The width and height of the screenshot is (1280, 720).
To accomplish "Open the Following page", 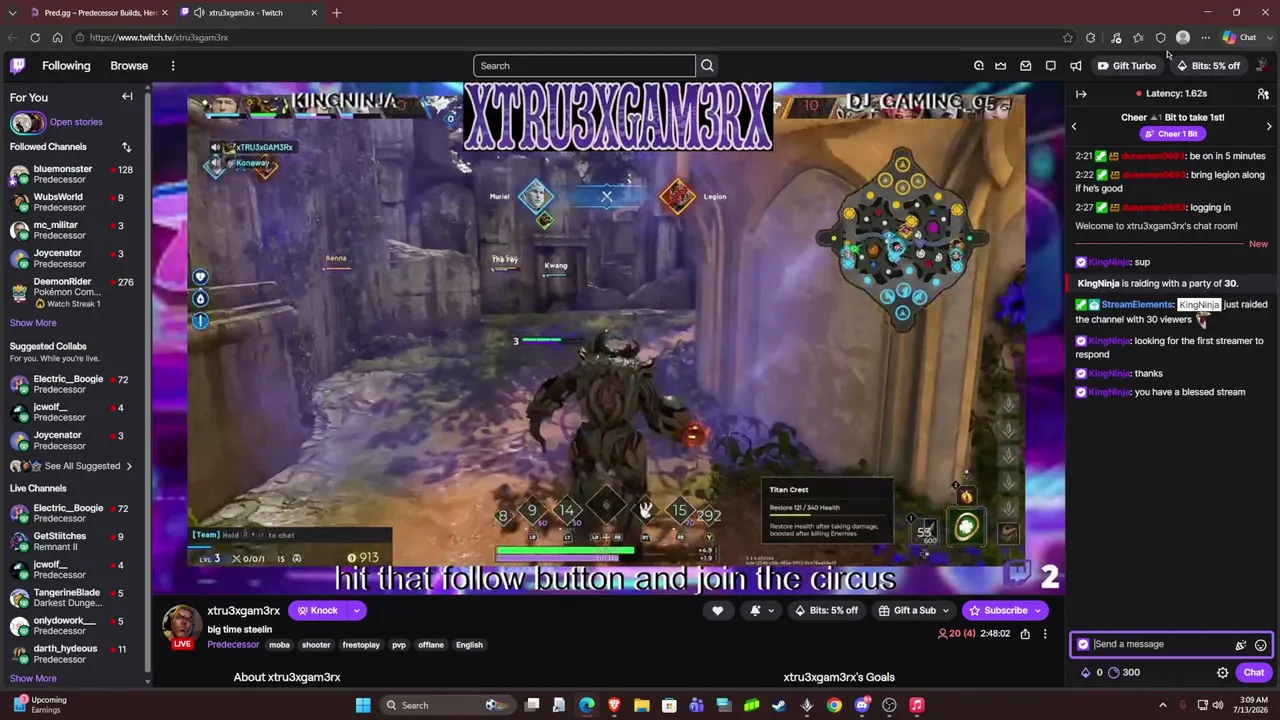I will click(66, 66).
